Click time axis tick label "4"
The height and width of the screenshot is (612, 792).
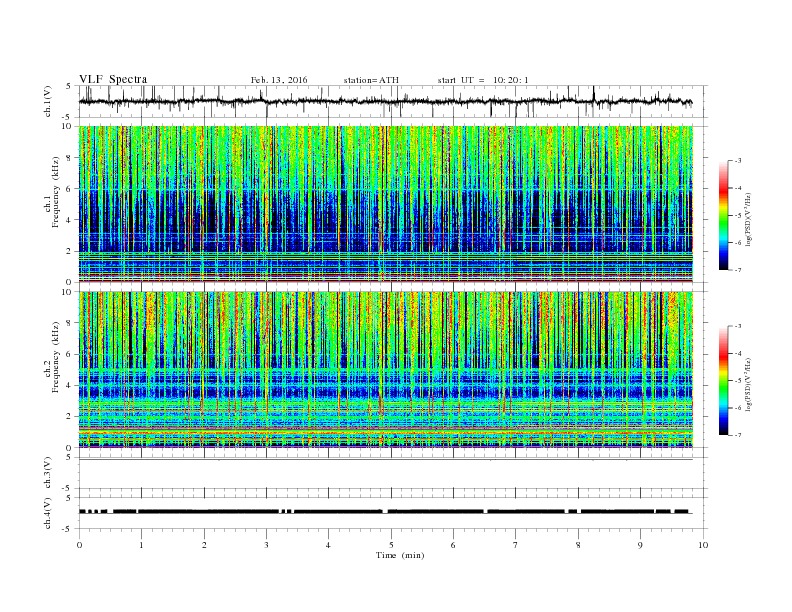coord(328,545)
